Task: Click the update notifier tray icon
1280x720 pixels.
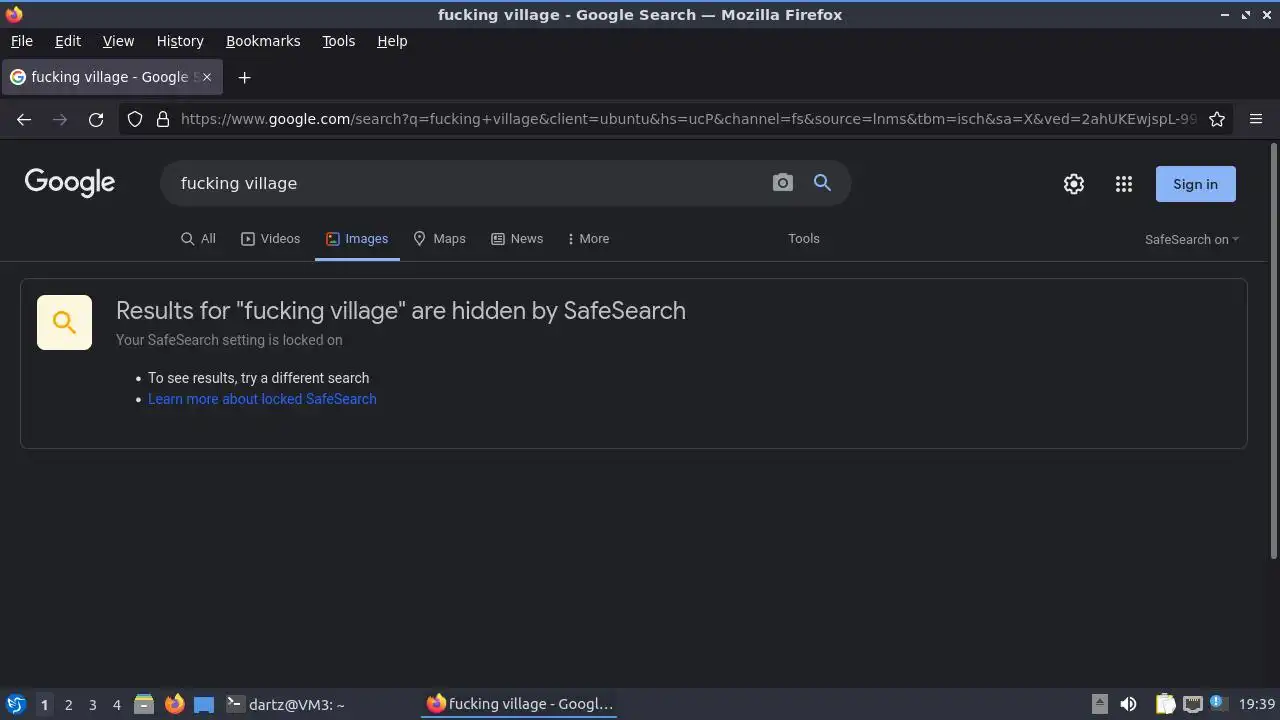Action: [1217, 703]
